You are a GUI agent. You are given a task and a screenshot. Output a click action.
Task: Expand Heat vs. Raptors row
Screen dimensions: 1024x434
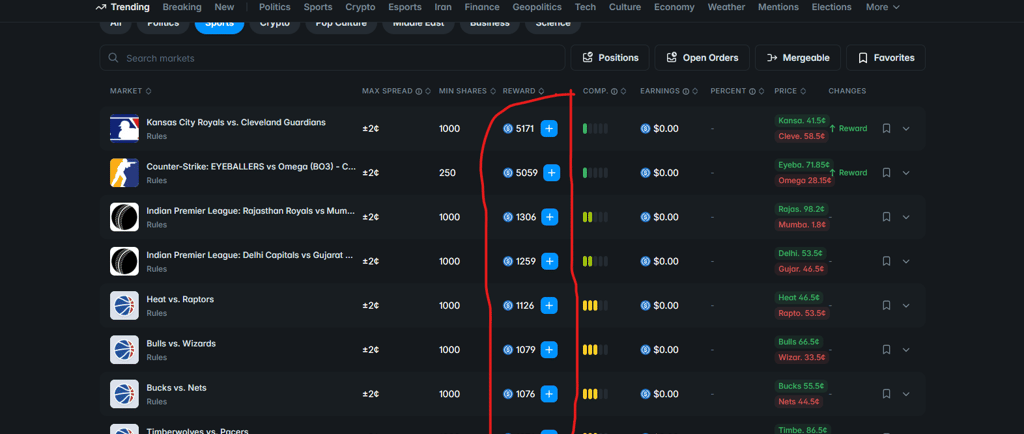906,305
